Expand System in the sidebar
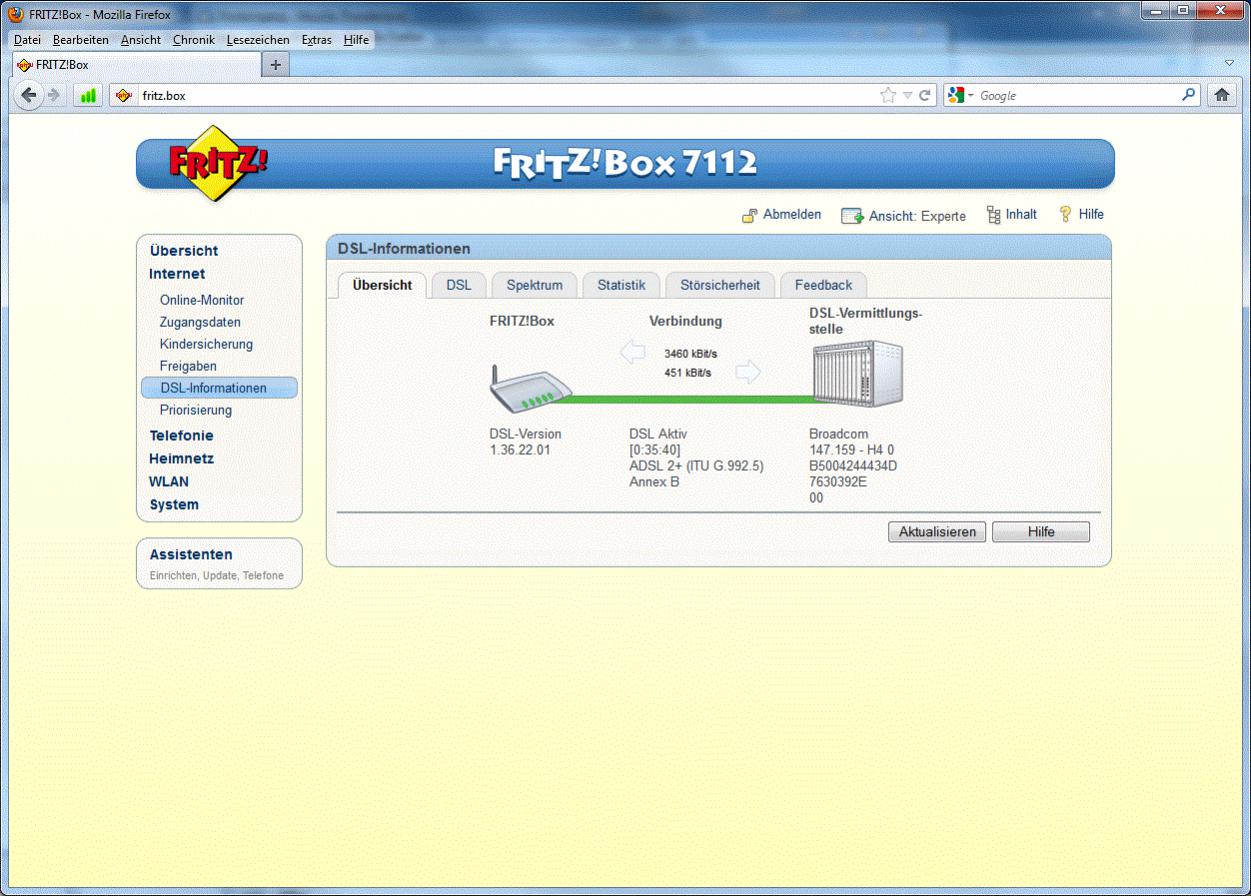The width and height of the screenshot is (1251, 896). coord(174,505)
